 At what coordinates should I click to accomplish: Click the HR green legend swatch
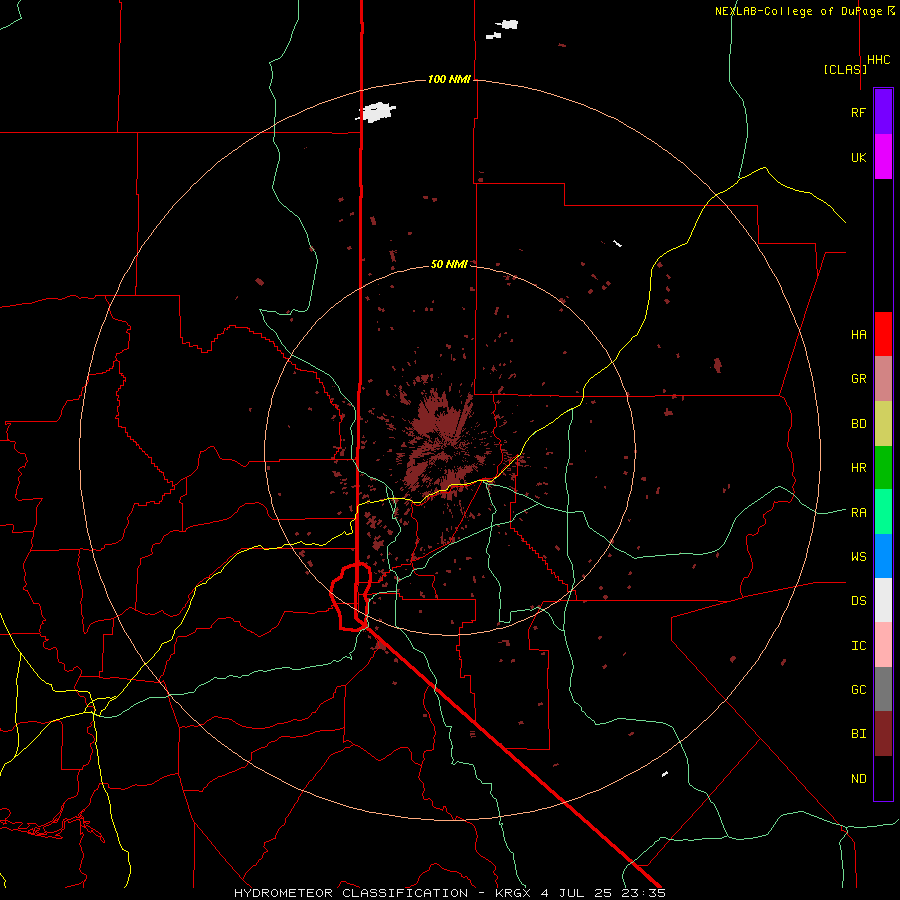click(883, 467)
